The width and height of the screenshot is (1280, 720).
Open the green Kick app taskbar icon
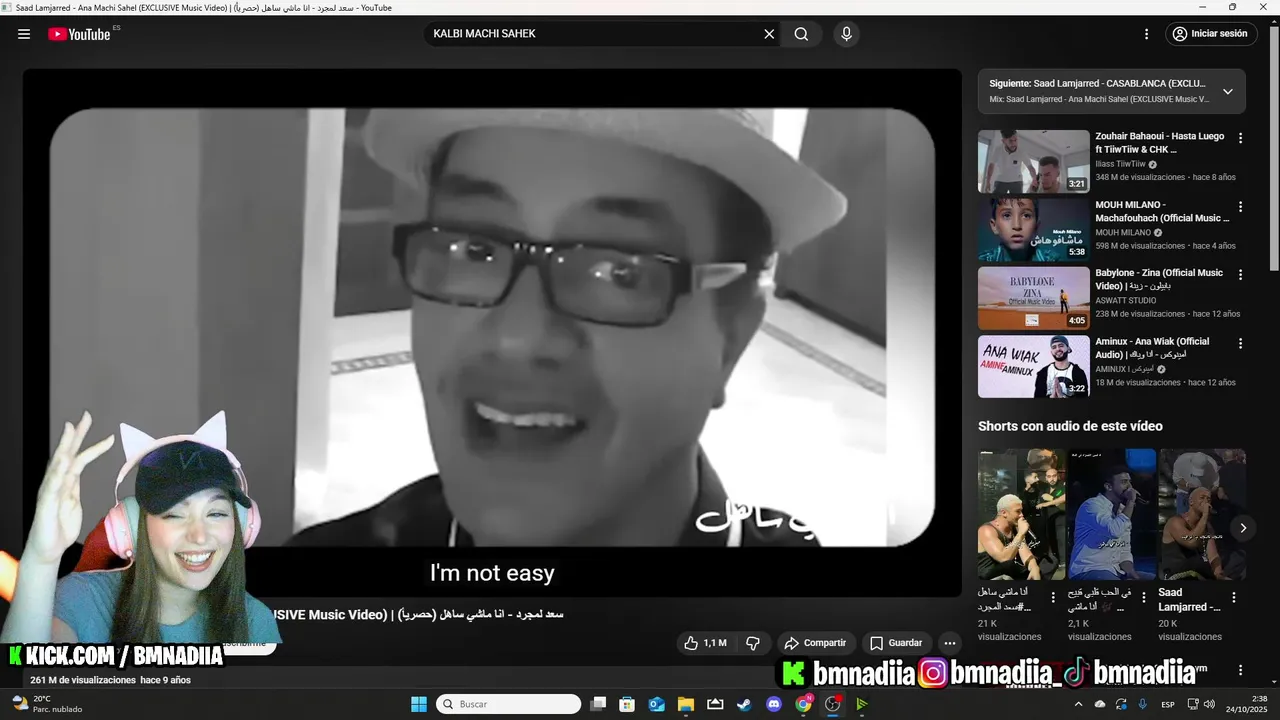pyautogui.click(x=862, y=704)
